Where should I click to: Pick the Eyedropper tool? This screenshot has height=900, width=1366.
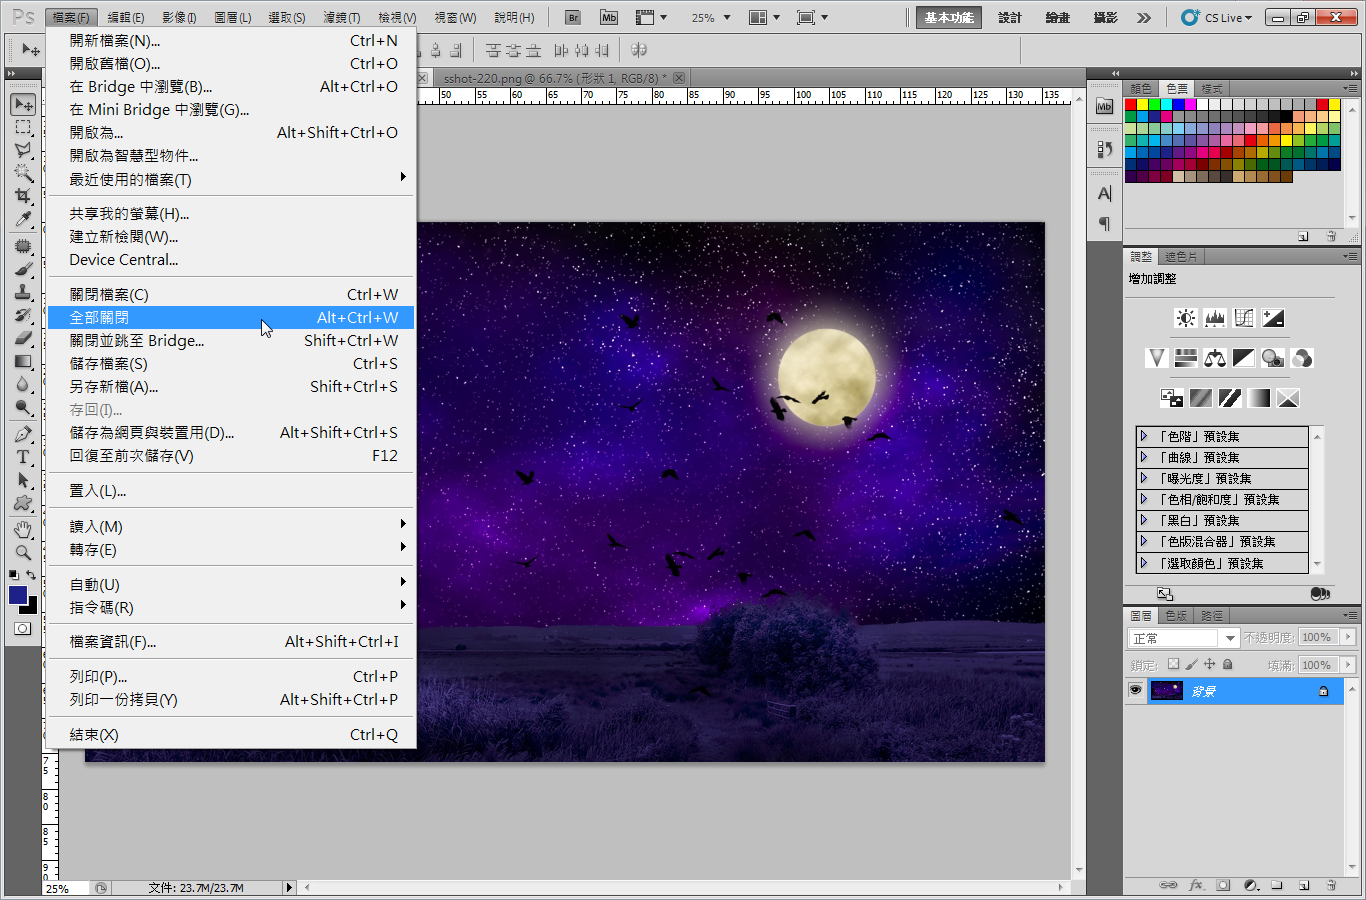tap(23, 219)
